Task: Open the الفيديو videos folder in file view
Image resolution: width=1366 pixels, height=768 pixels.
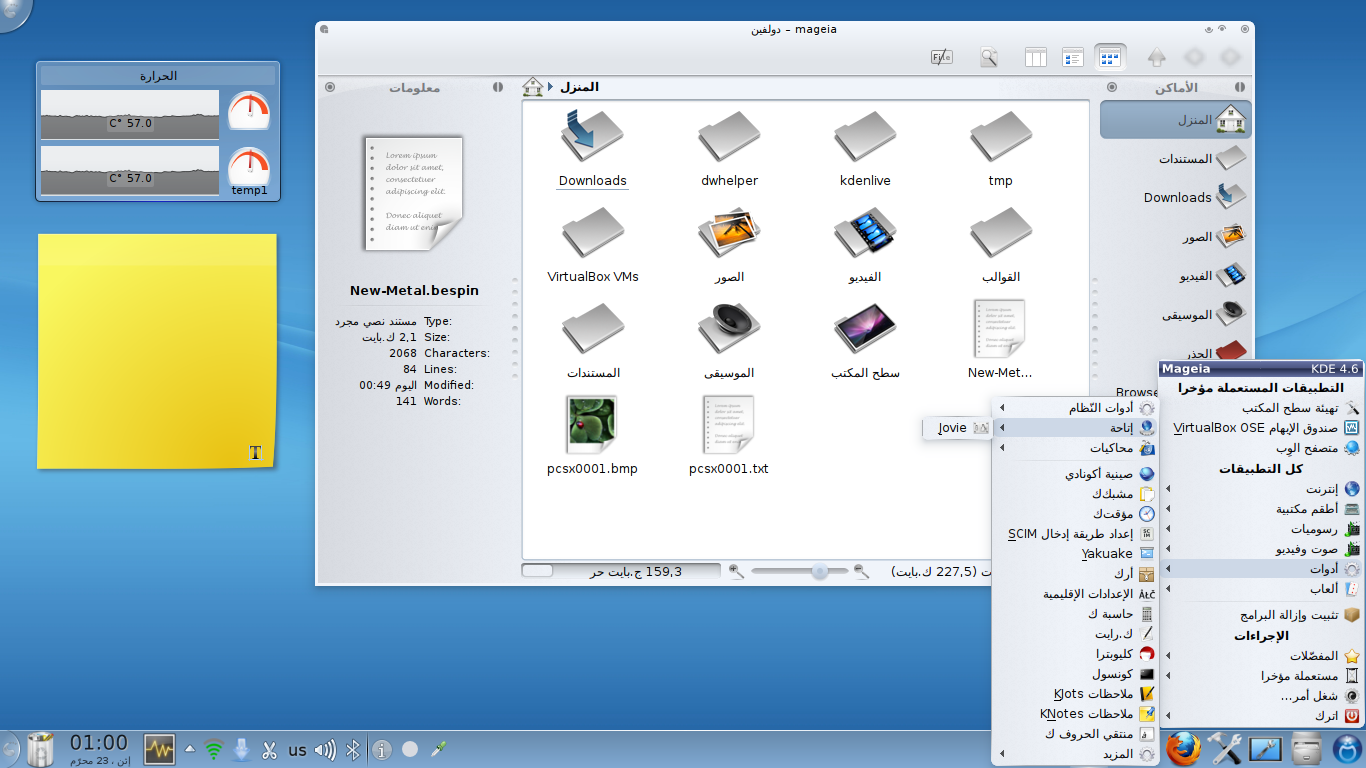Action: coord(865,245)
